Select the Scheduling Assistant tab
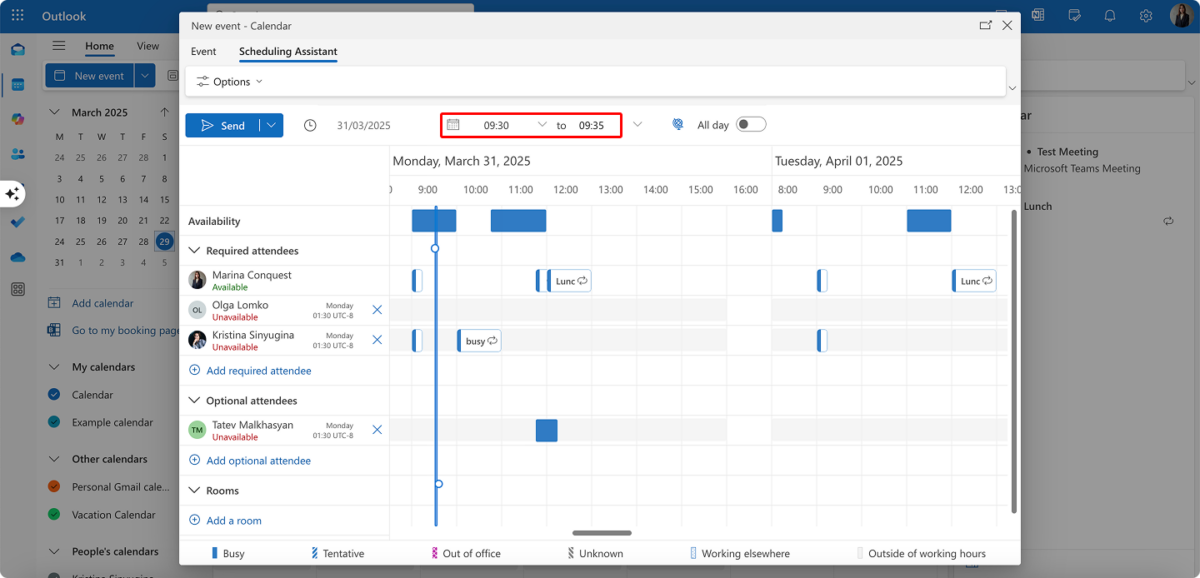This screenshot has height=578, width=1200. tap(287, 51)
